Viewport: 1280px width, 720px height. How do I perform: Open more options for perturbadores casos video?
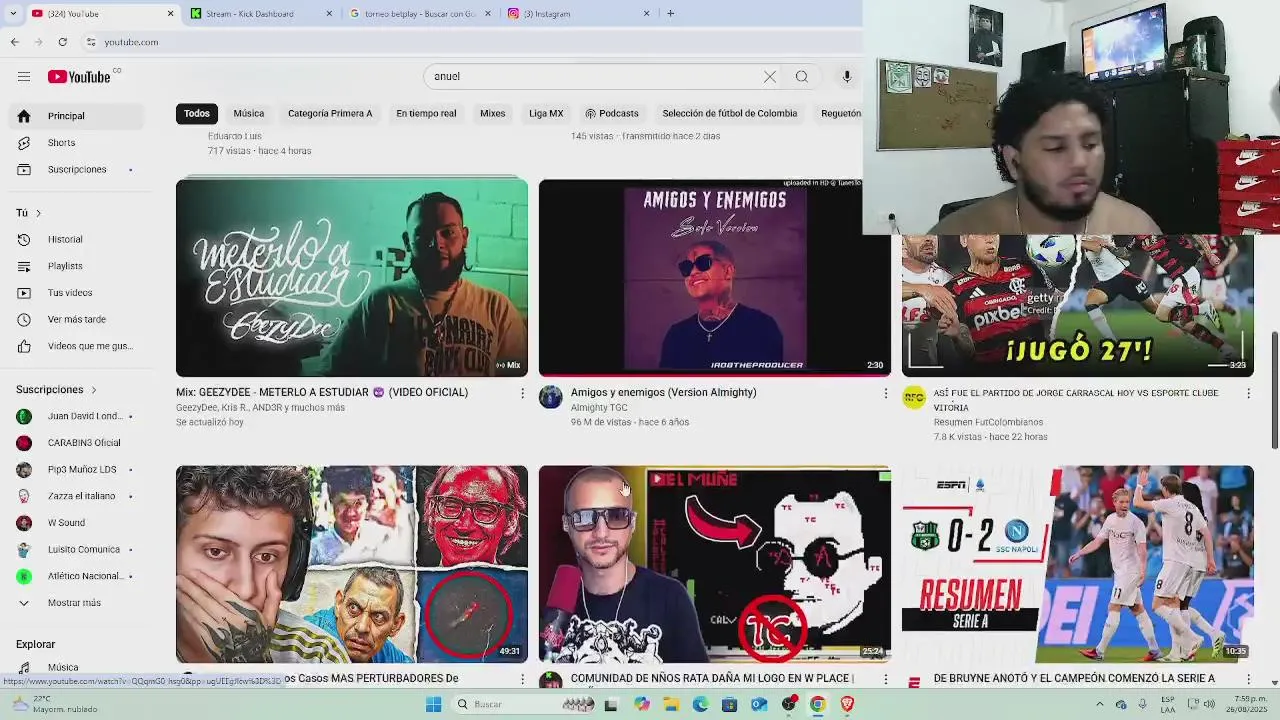[522, 679]
